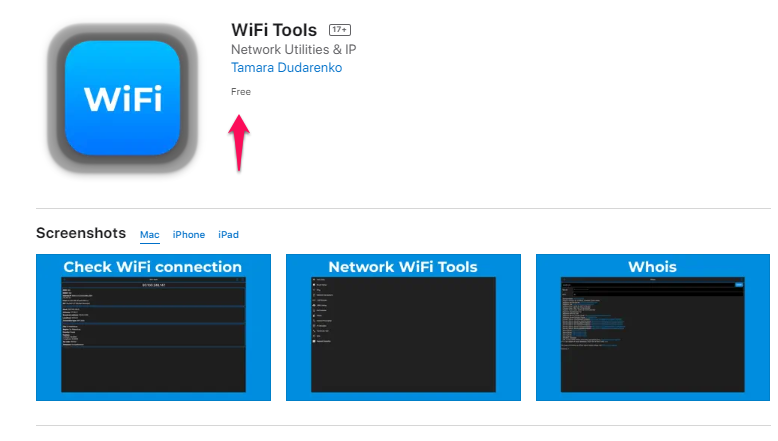Switch screenshots to the iPad tab
Viewport: 778px width, 441px height.
coord(228,235)
